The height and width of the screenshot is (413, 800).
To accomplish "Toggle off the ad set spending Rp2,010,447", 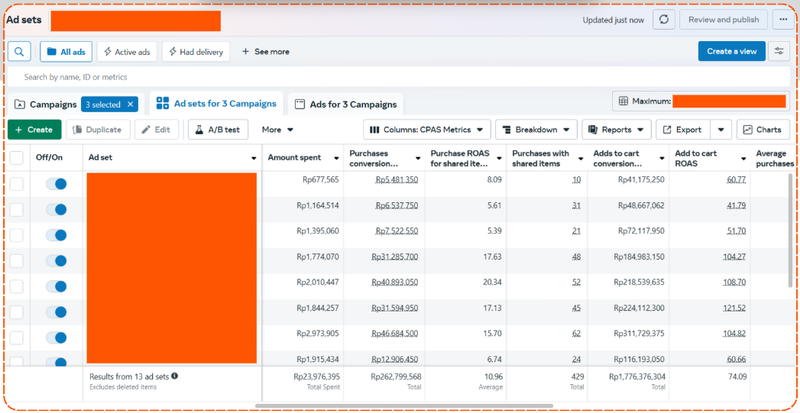I will pos(56,286).
